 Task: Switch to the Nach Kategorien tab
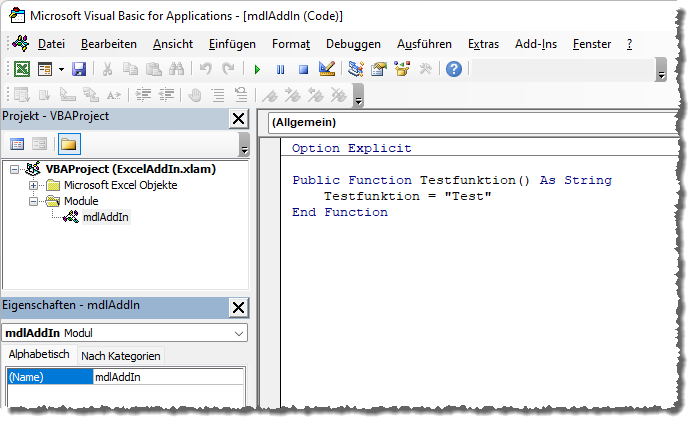click(120, 356)
